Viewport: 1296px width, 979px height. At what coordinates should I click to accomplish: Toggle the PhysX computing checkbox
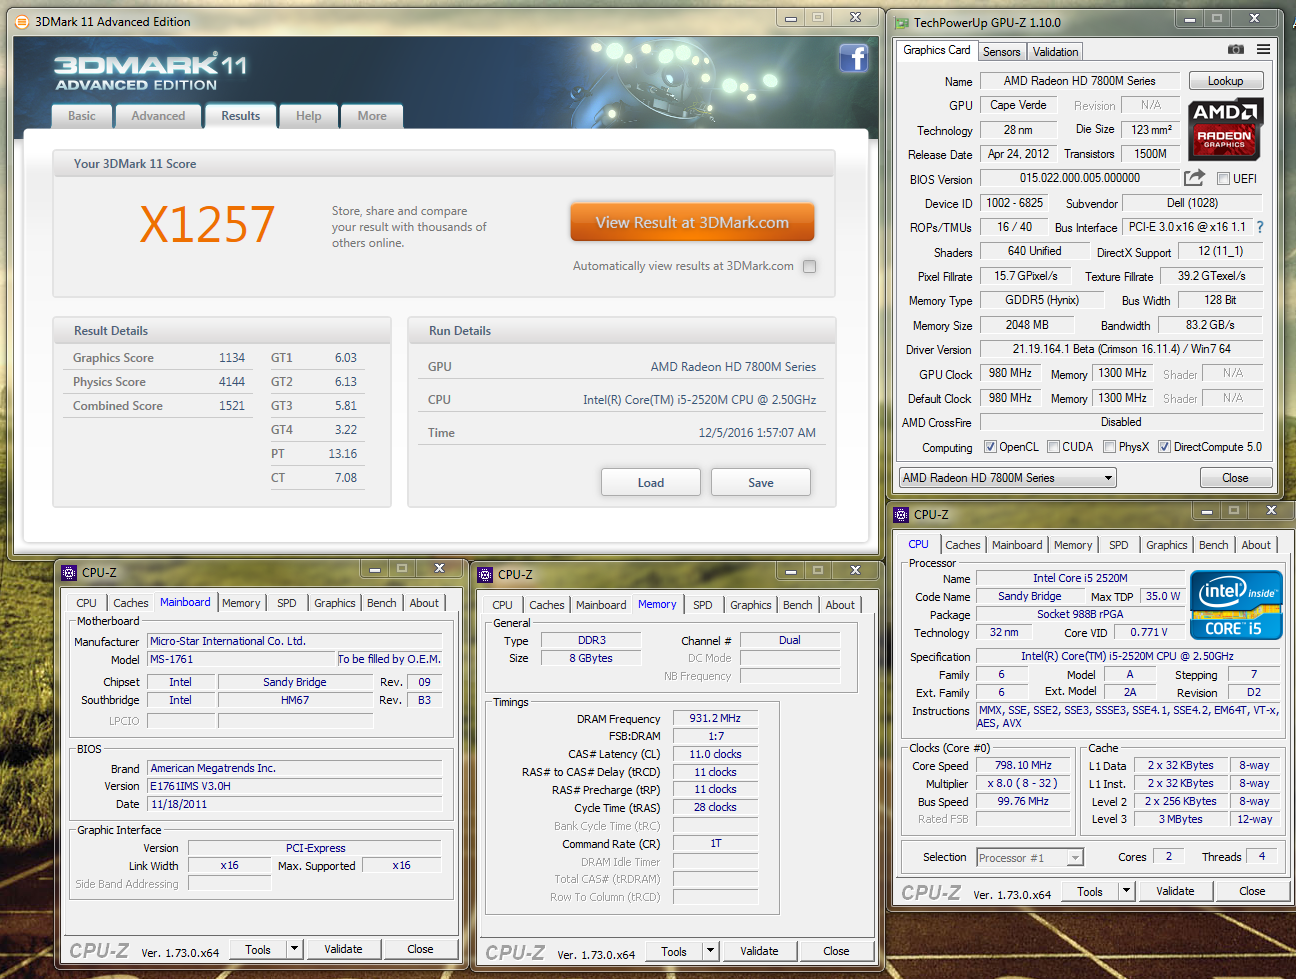coord(1109,447)
